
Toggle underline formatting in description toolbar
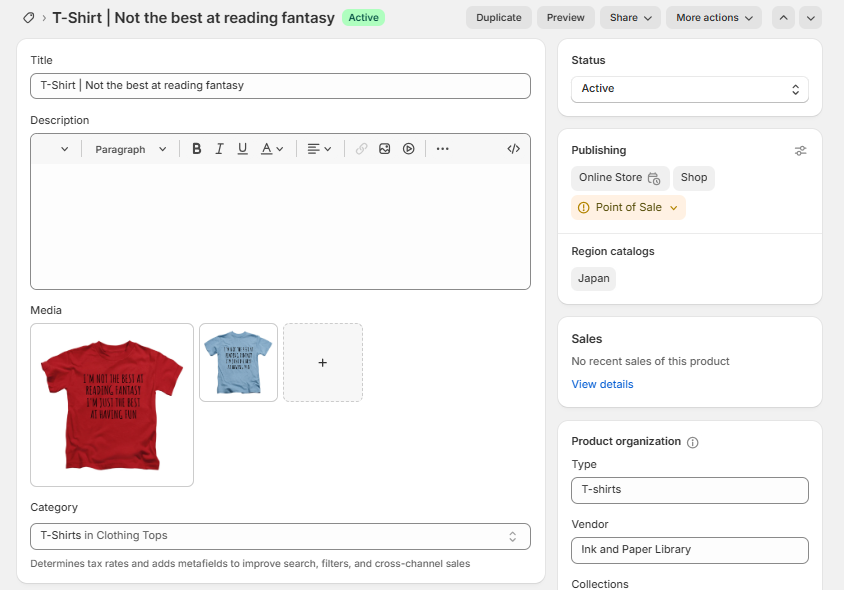tap(243, 149)
